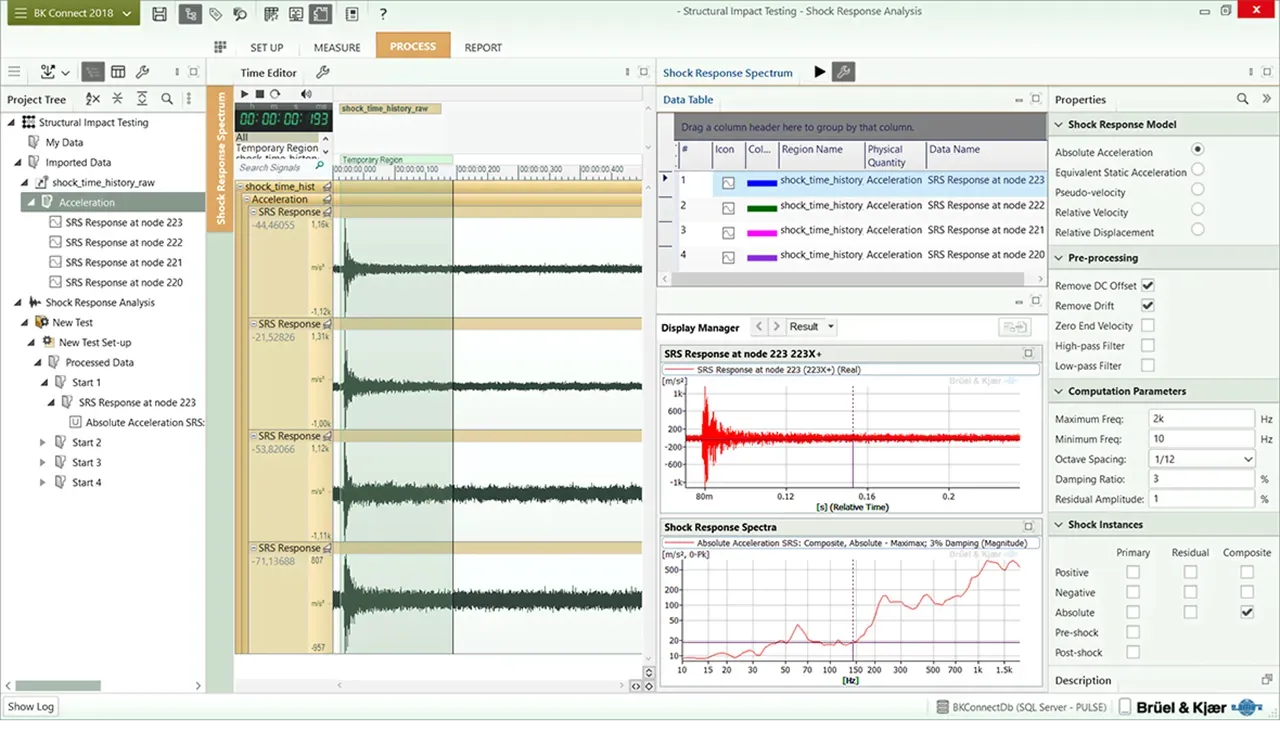Click the alphabetical sort icon above the Project Tree

click(91, 98)
